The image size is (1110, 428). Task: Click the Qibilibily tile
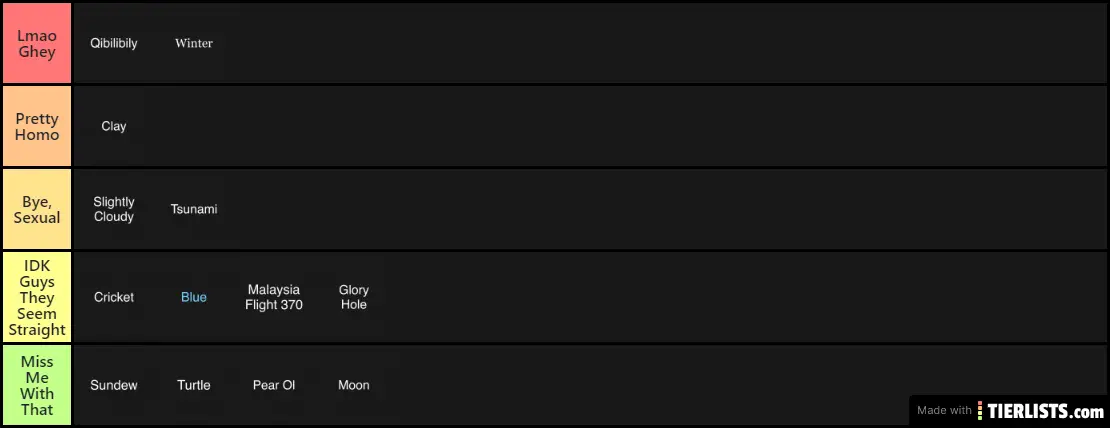pyautogui.click(x=114, y=43)
